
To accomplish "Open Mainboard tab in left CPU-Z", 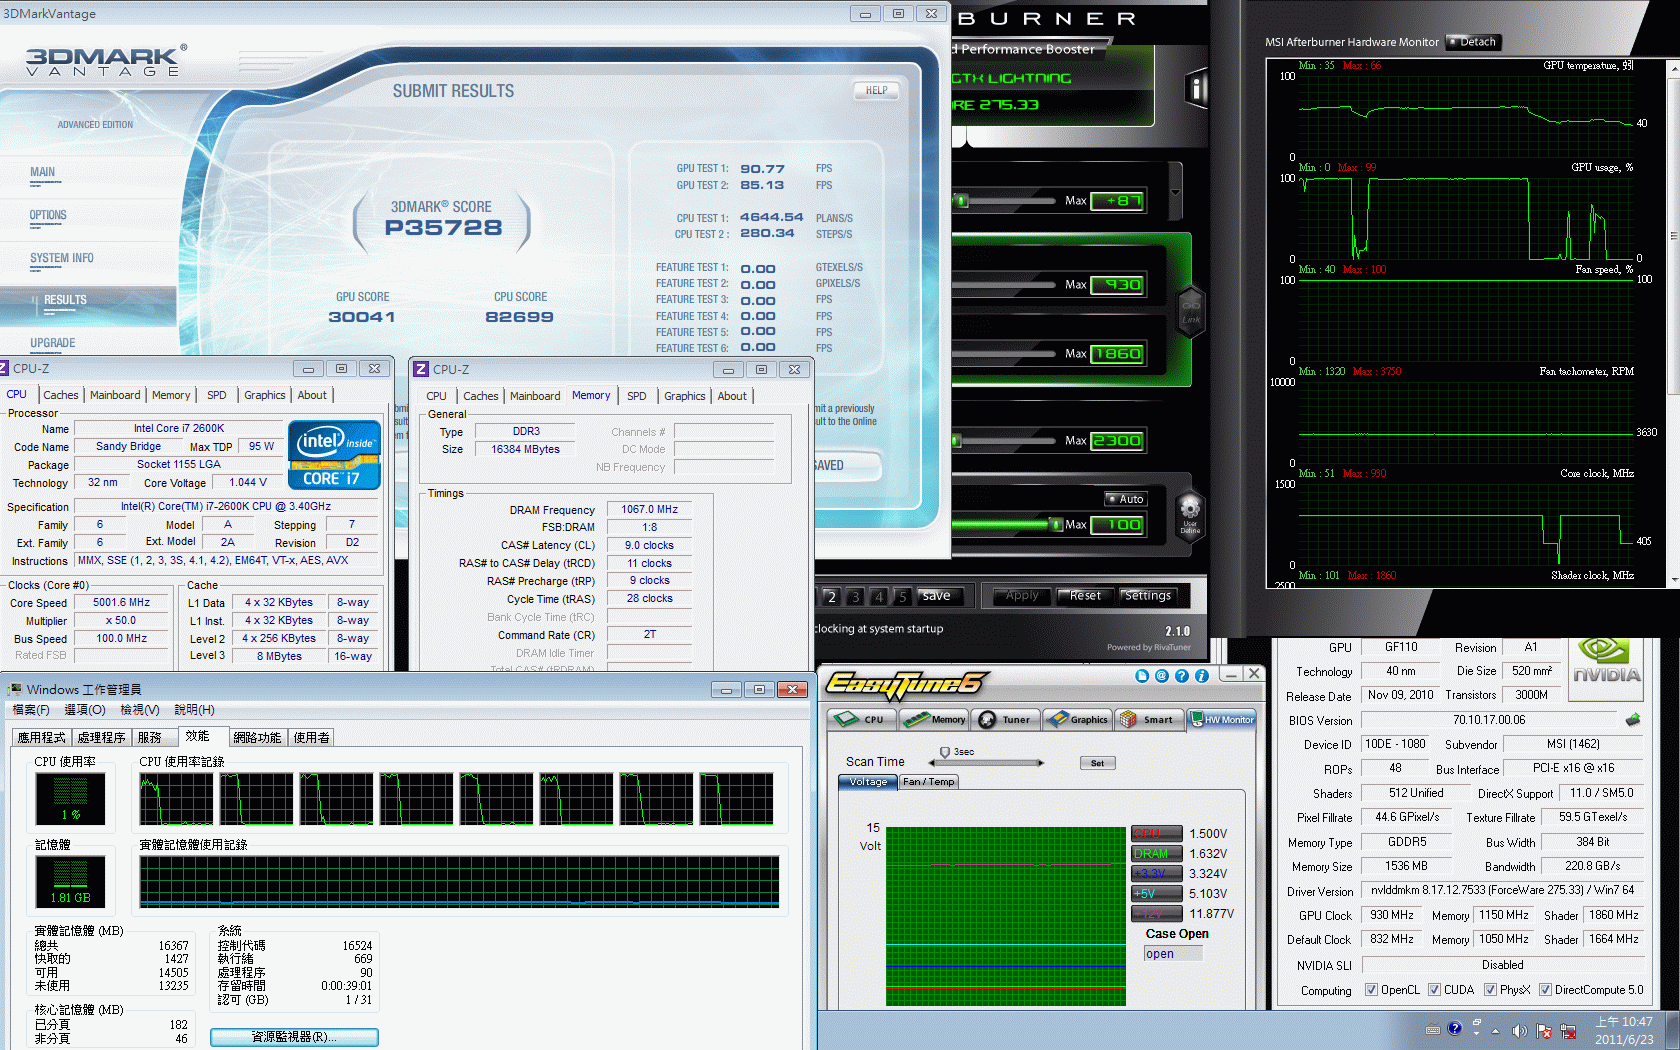I will (115, 395).
